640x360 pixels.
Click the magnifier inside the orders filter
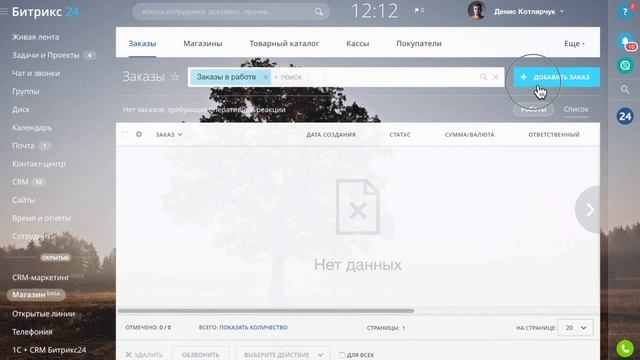[x=483, y=77]
